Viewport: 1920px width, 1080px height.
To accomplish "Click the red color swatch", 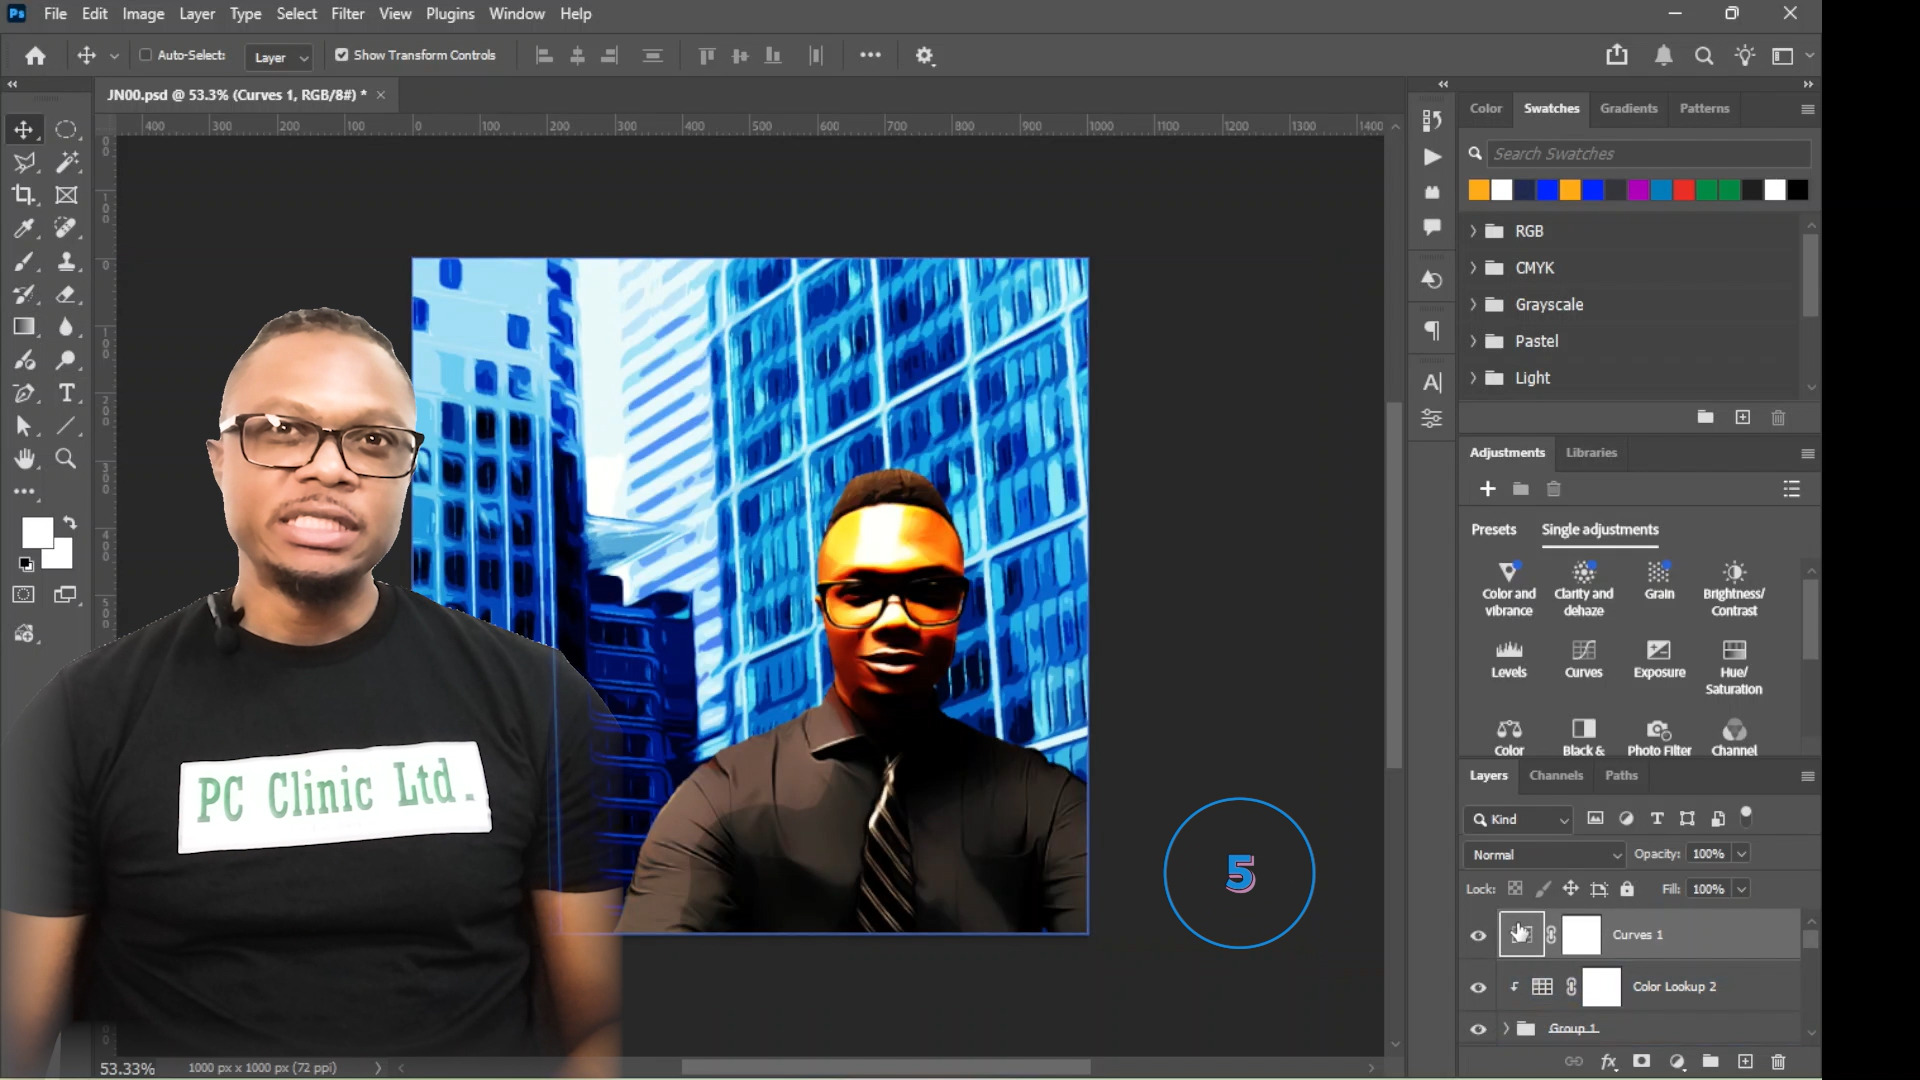I will tap(1683, 190).
